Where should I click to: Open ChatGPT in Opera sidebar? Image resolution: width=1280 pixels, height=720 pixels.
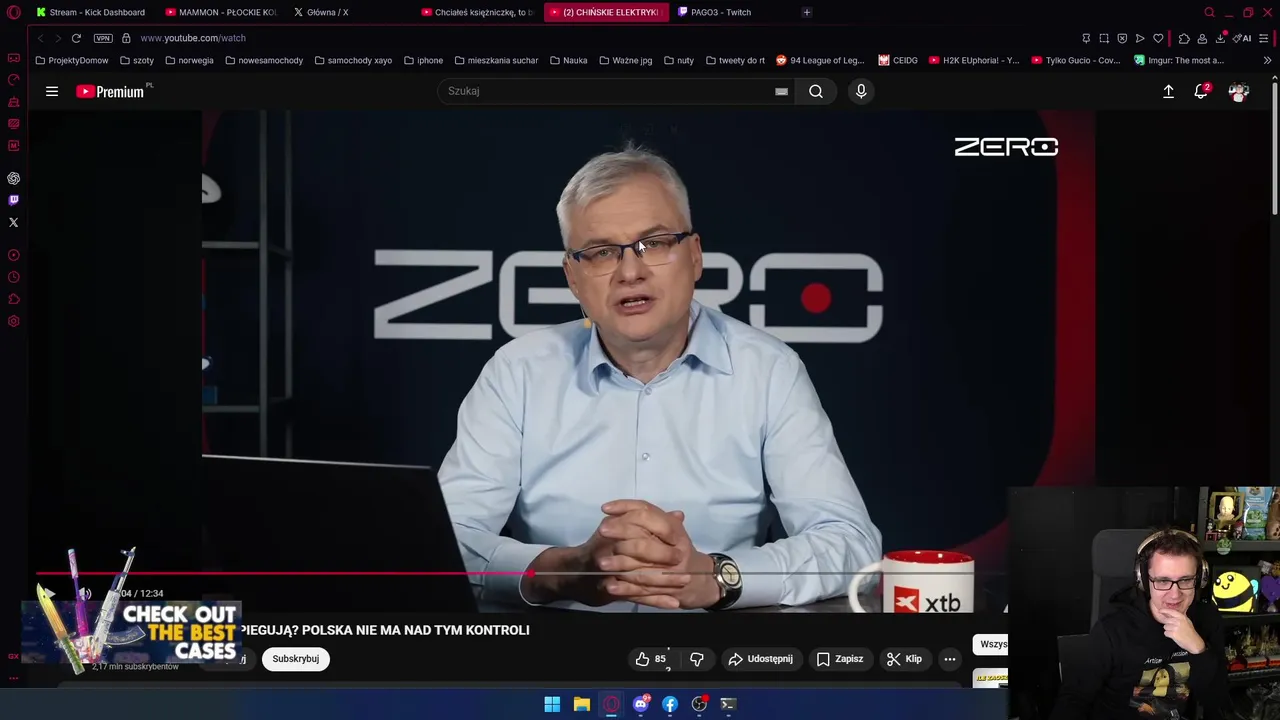[14, 178]
